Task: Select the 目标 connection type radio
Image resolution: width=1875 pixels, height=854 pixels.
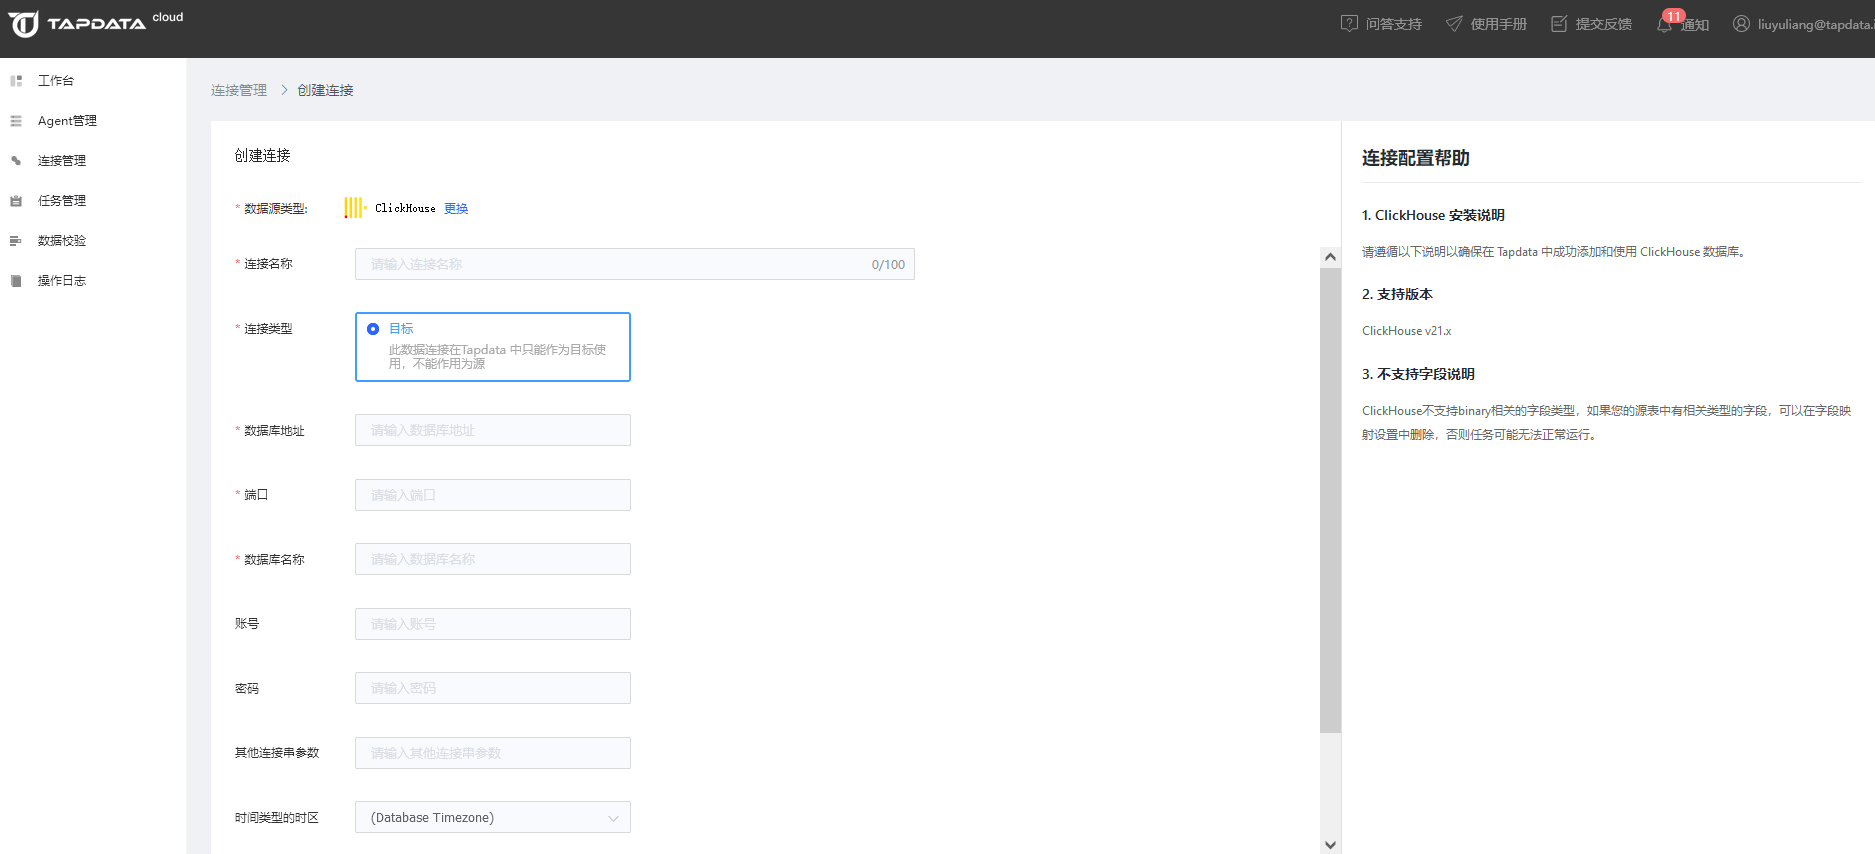Action: 373,329
